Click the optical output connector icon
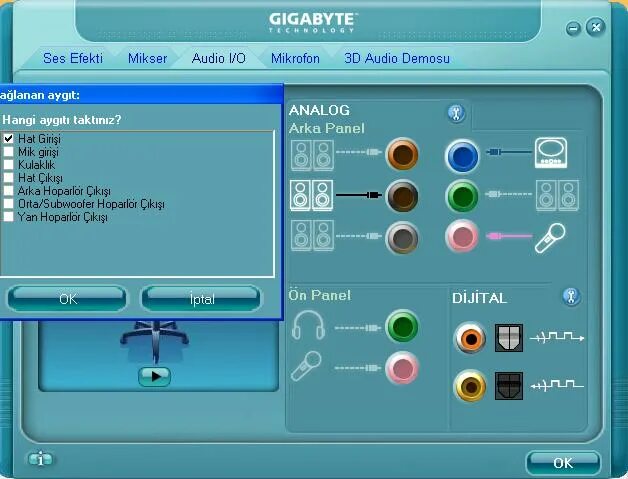 coord(509,338)
